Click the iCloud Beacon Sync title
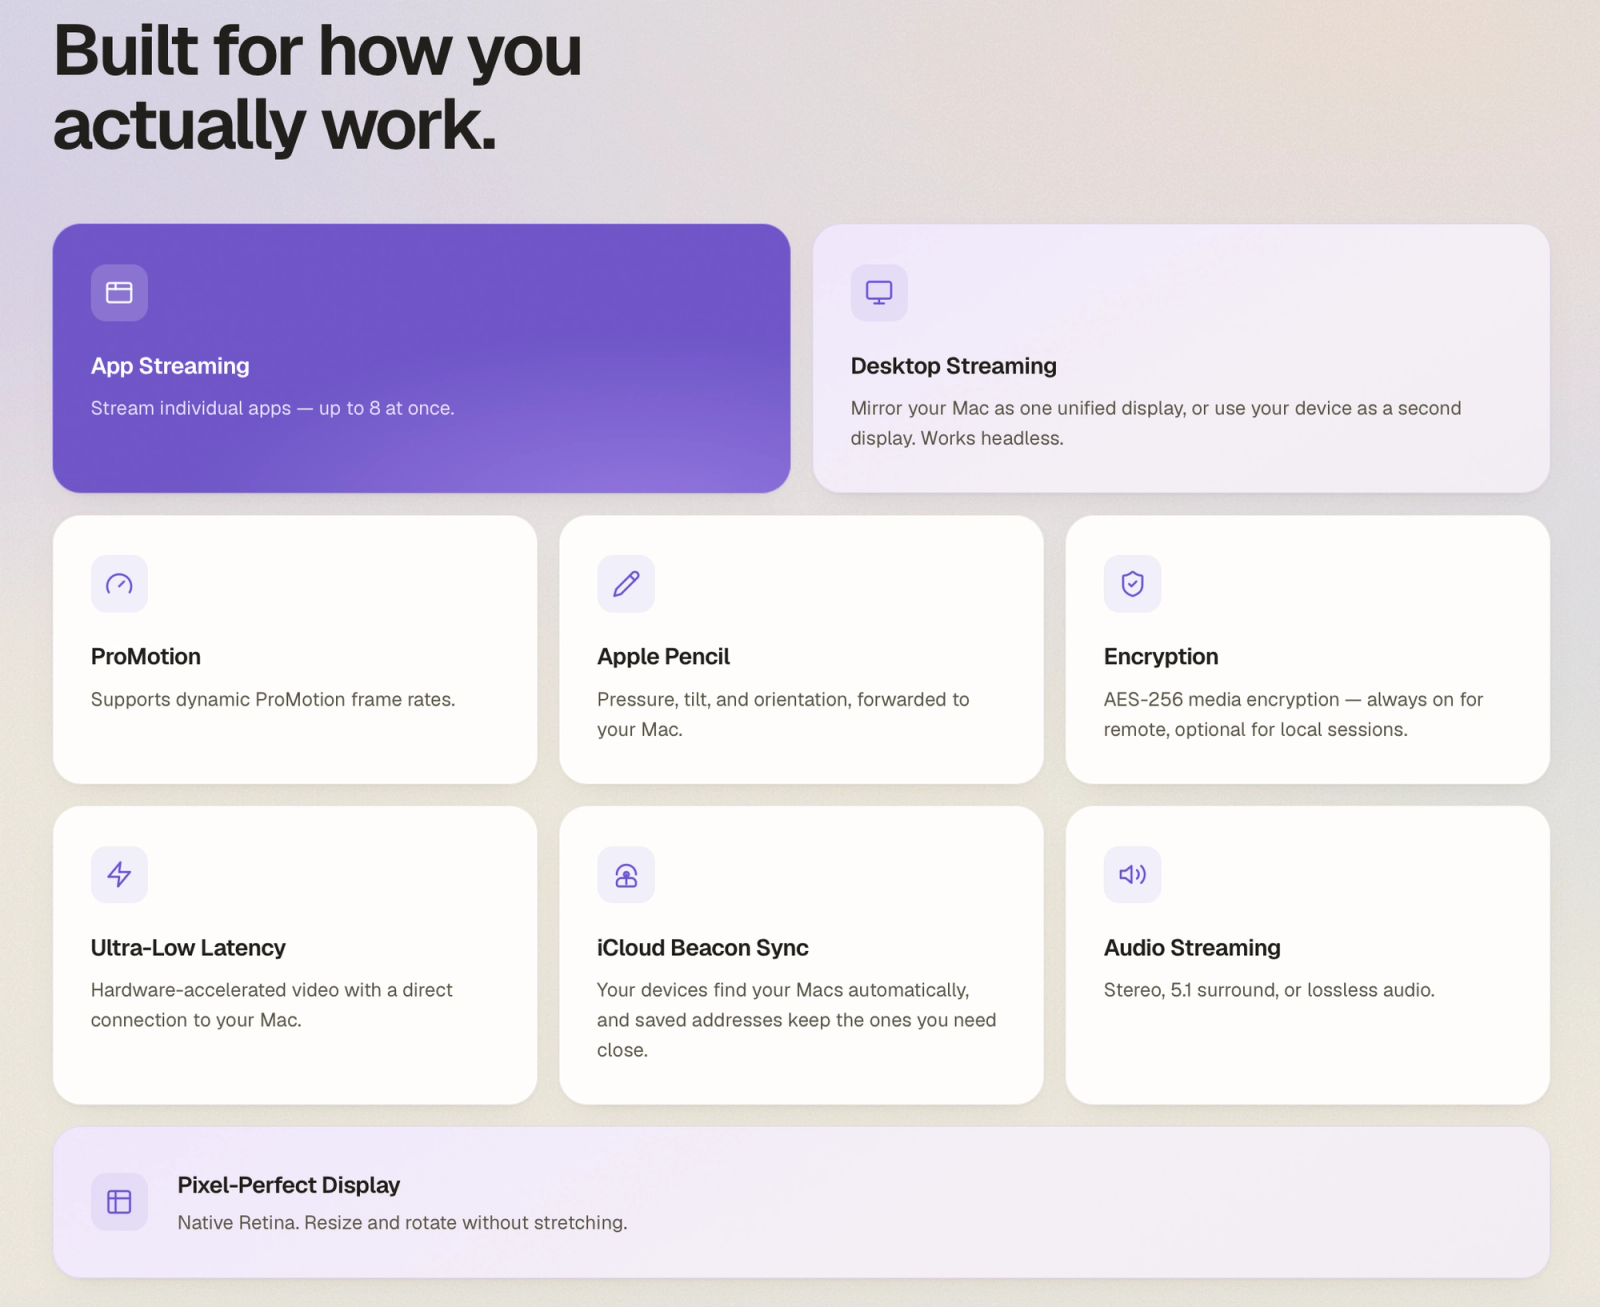 pyautogui.click(x=703, y=948)
